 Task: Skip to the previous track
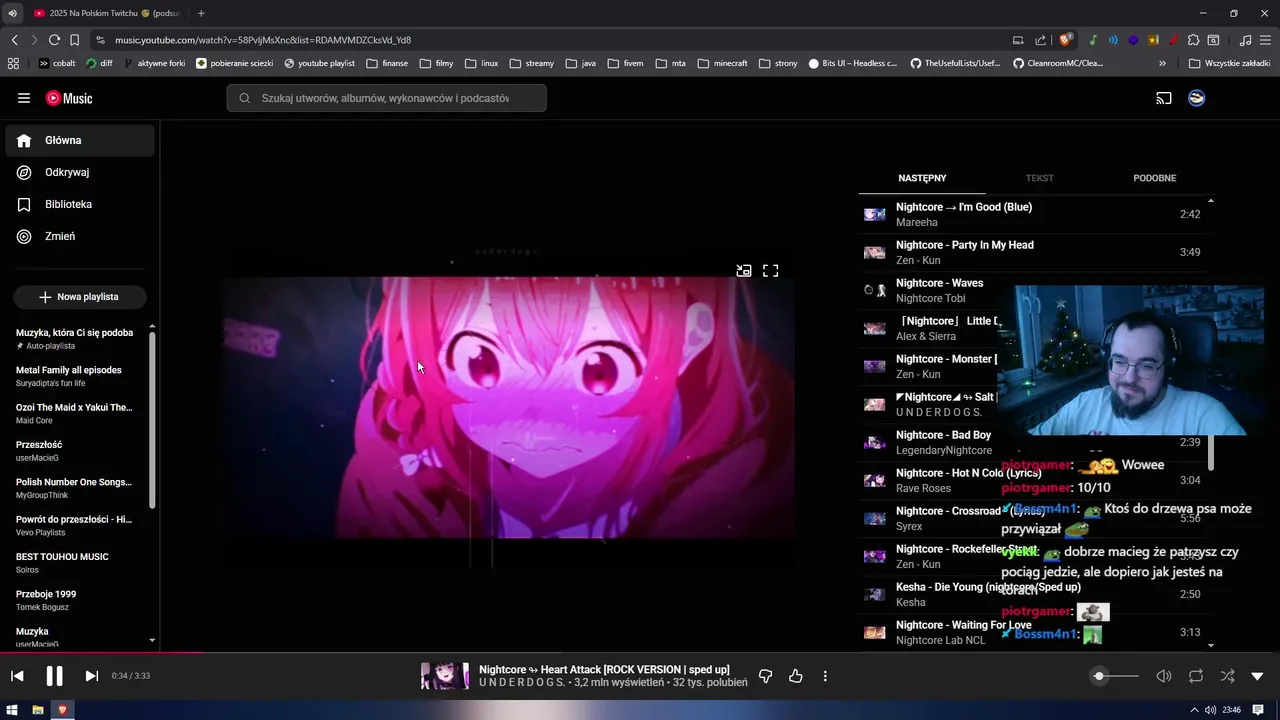point(17,676)
